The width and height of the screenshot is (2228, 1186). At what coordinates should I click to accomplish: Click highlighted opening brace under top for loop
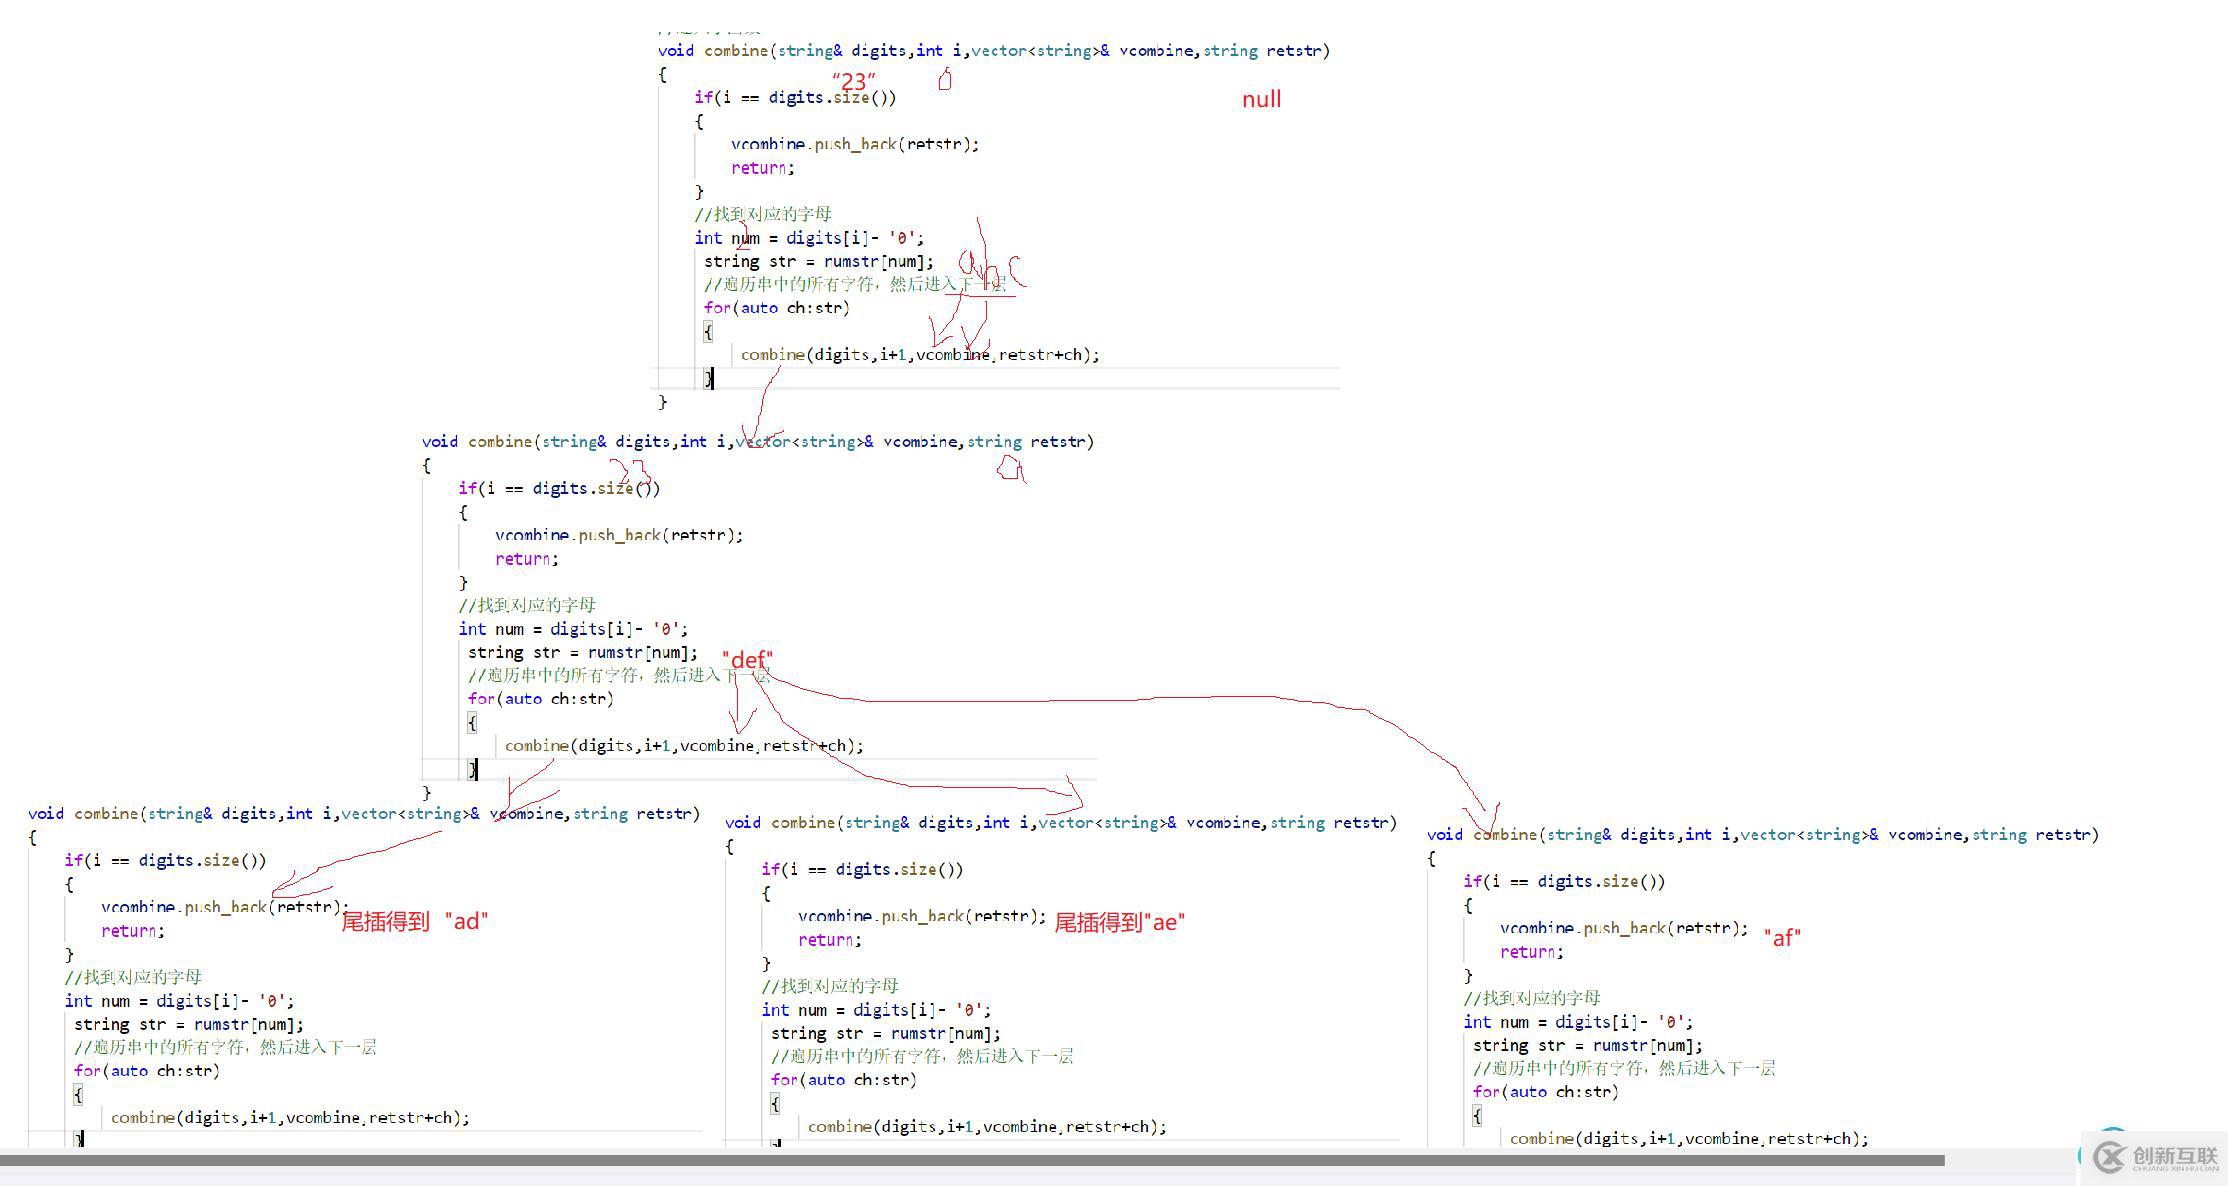(x=708, y=331)
